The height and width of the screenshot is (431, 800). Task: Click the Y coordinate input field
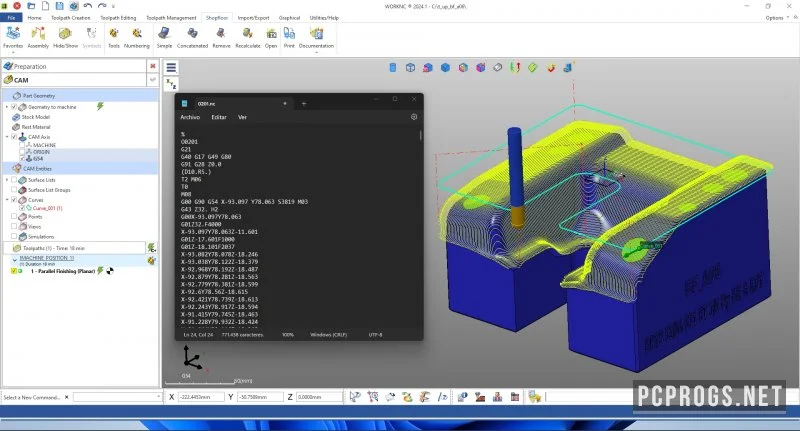pos(260,397)
